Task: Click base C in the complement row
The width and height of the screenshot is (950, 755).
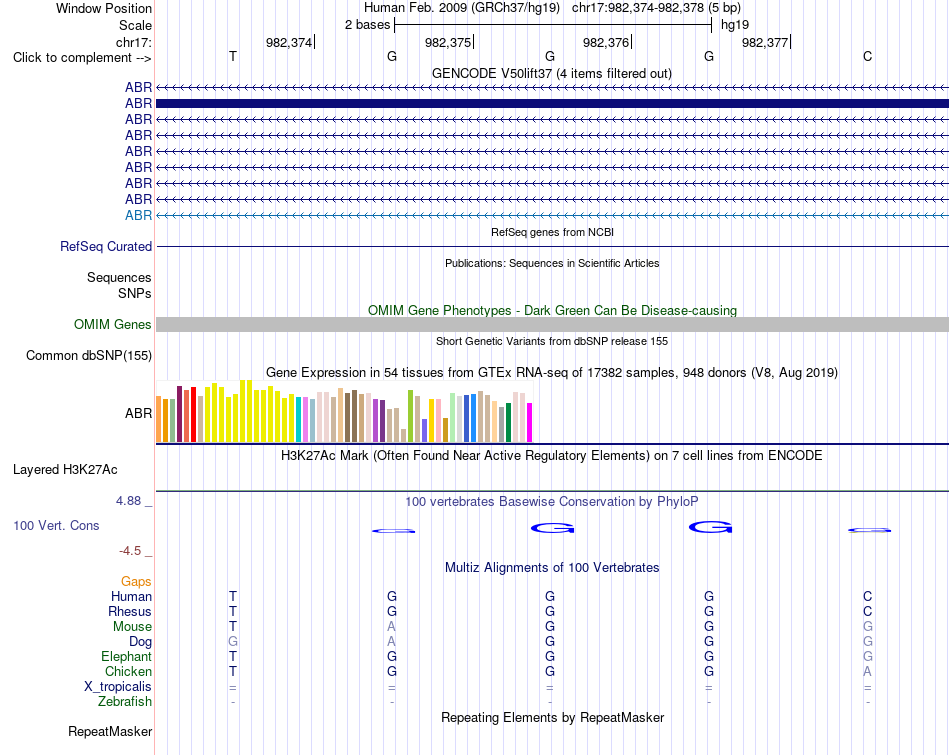Action: 868,56
